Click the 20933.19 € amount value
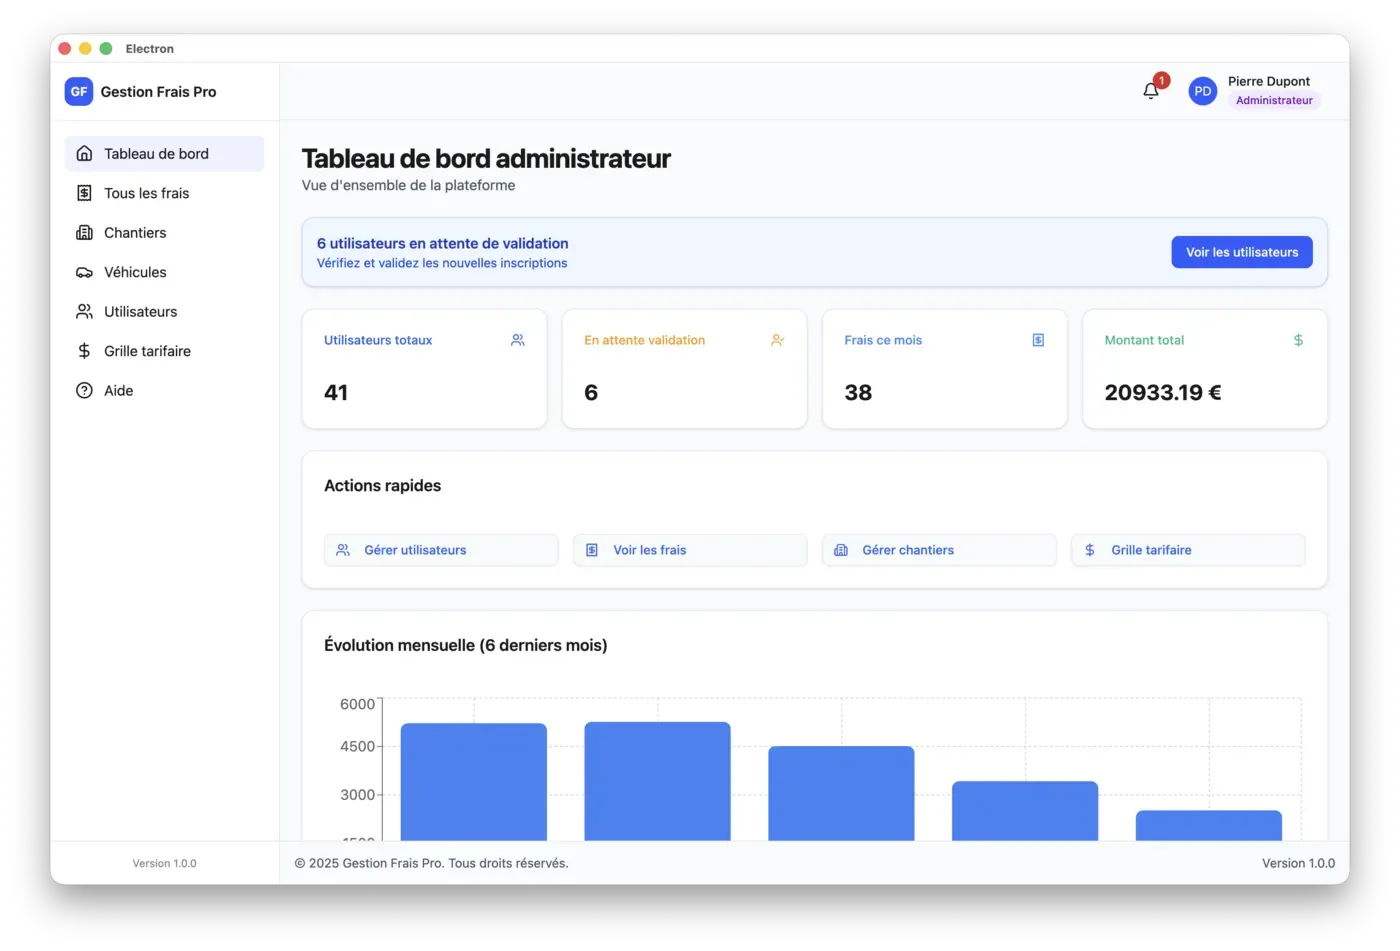Screen dimensions: 1400x951 coord(1163,393)
